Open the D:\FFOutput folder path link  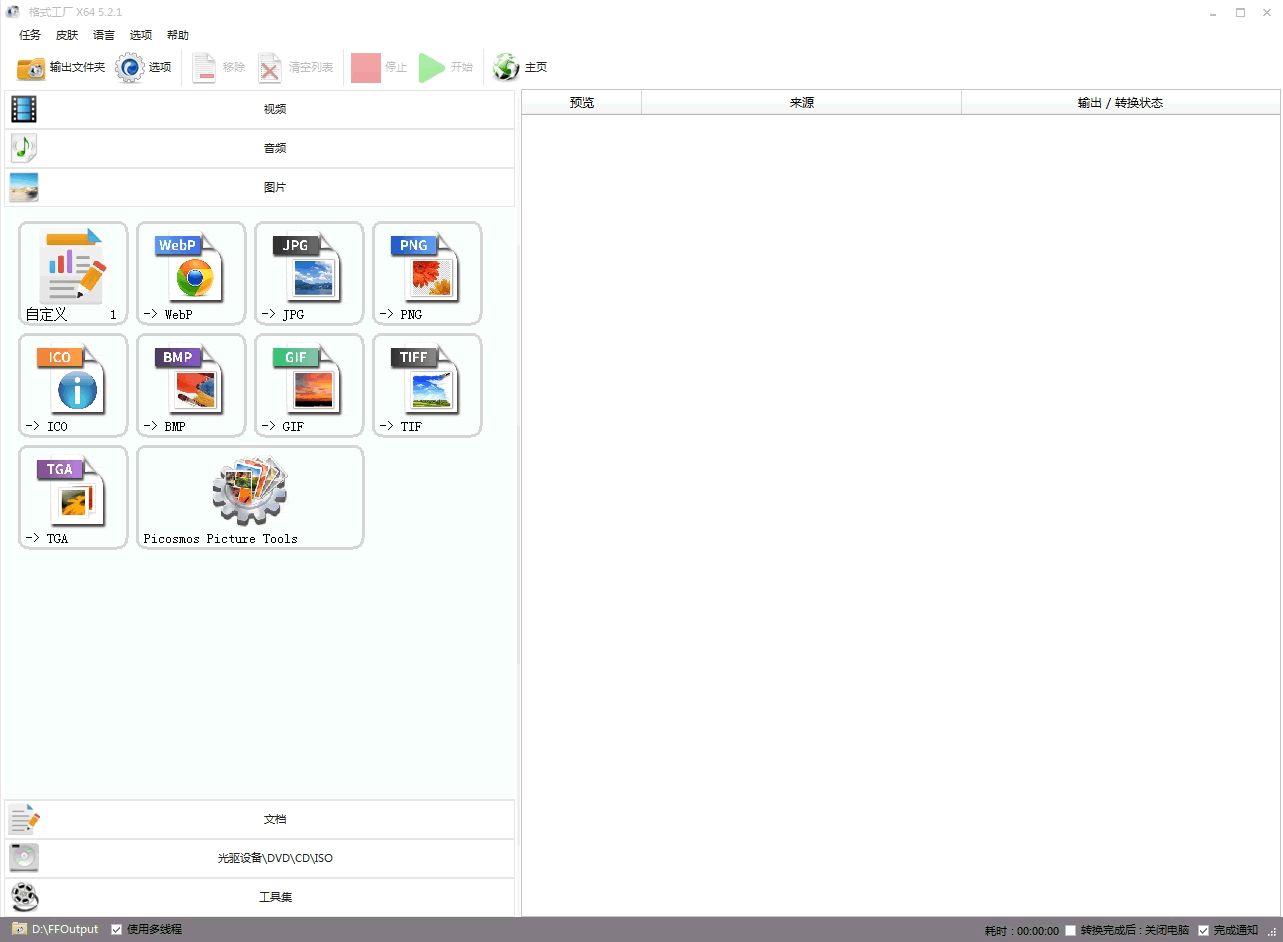[65, 929]
